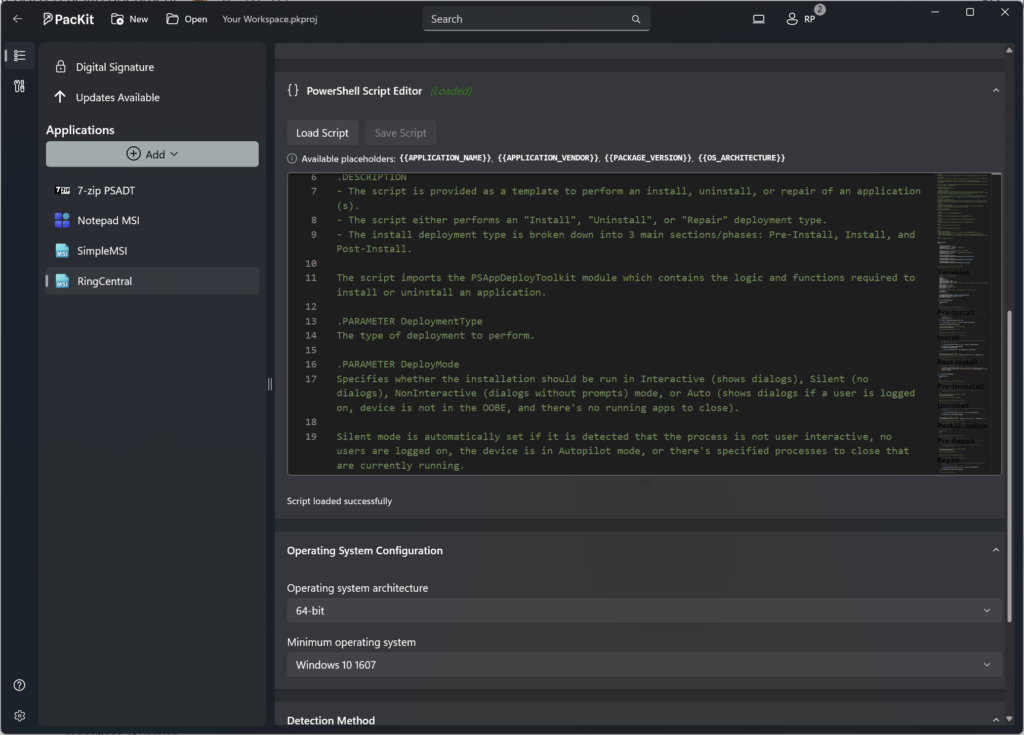1024x735 pixels.
Task: Click the help question mark icon
Action: [18, 684]
